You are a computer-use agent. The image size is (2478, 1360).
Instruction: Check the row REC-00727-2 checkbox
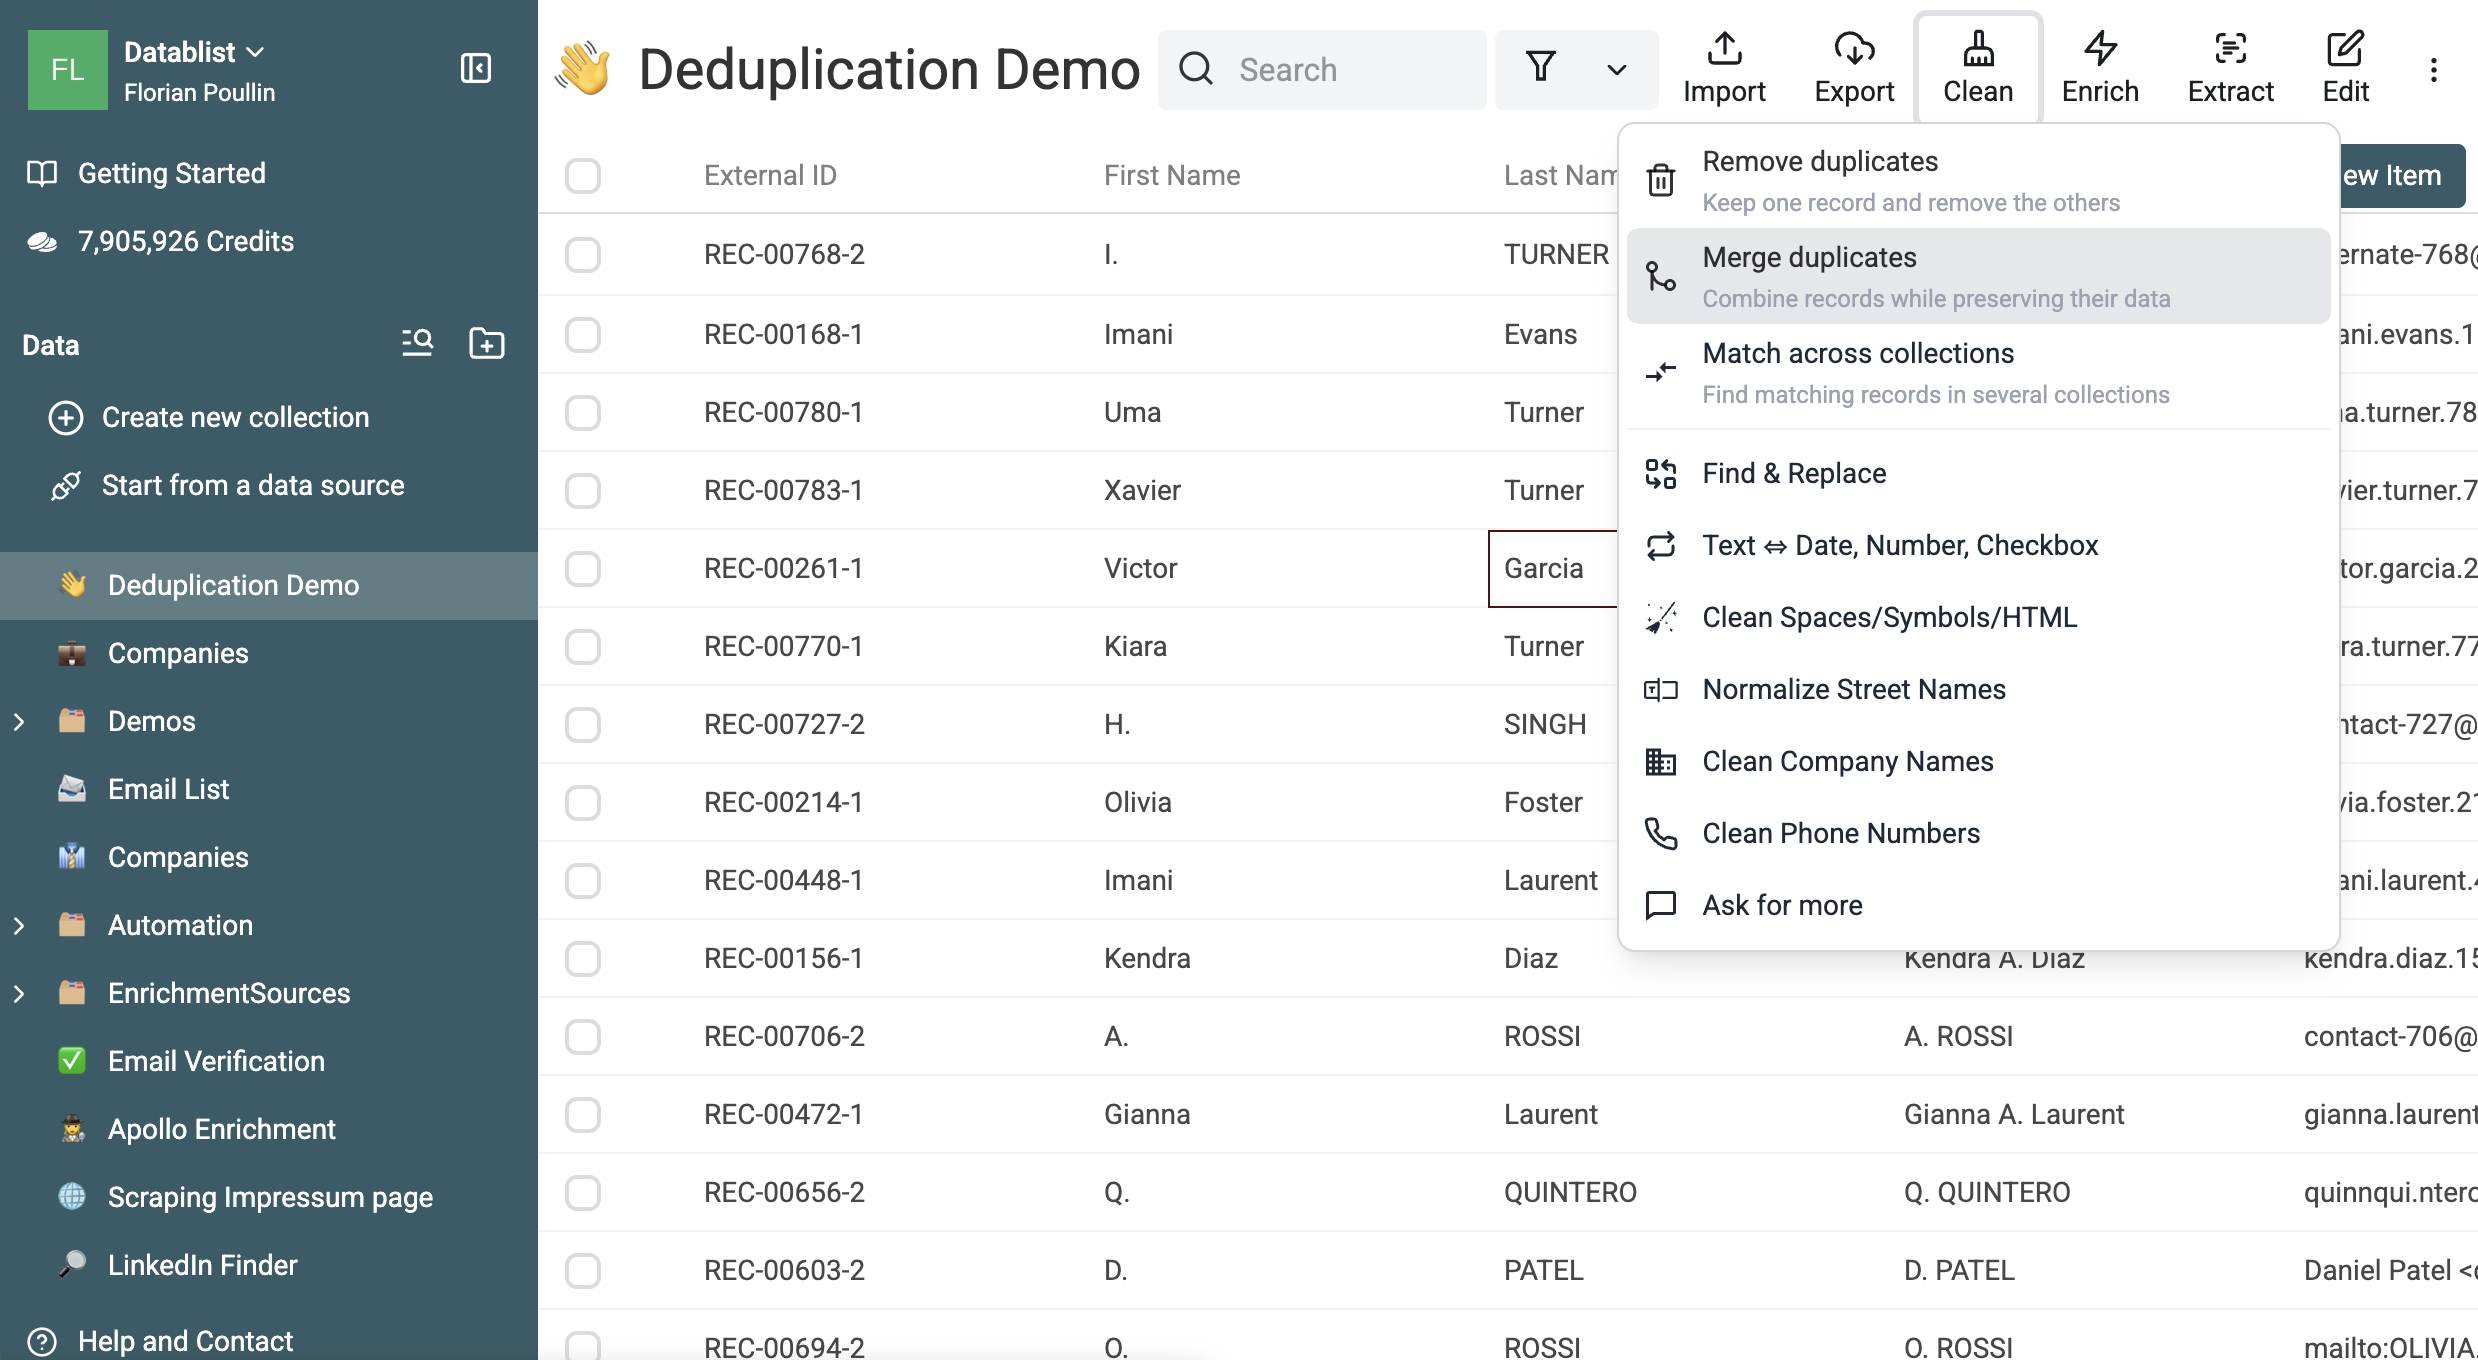pos(583,724)
